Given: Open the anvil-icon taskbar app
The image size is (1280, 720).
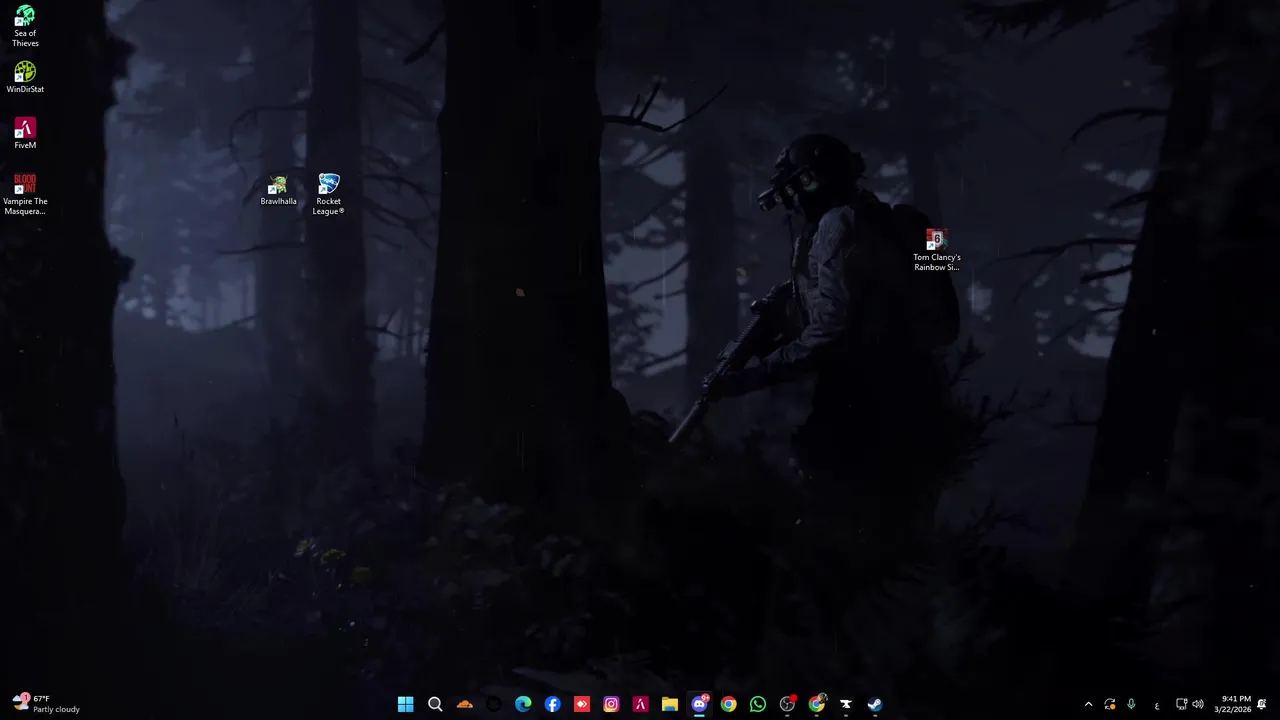Looking at the screenshot, I should click(846, 704).
